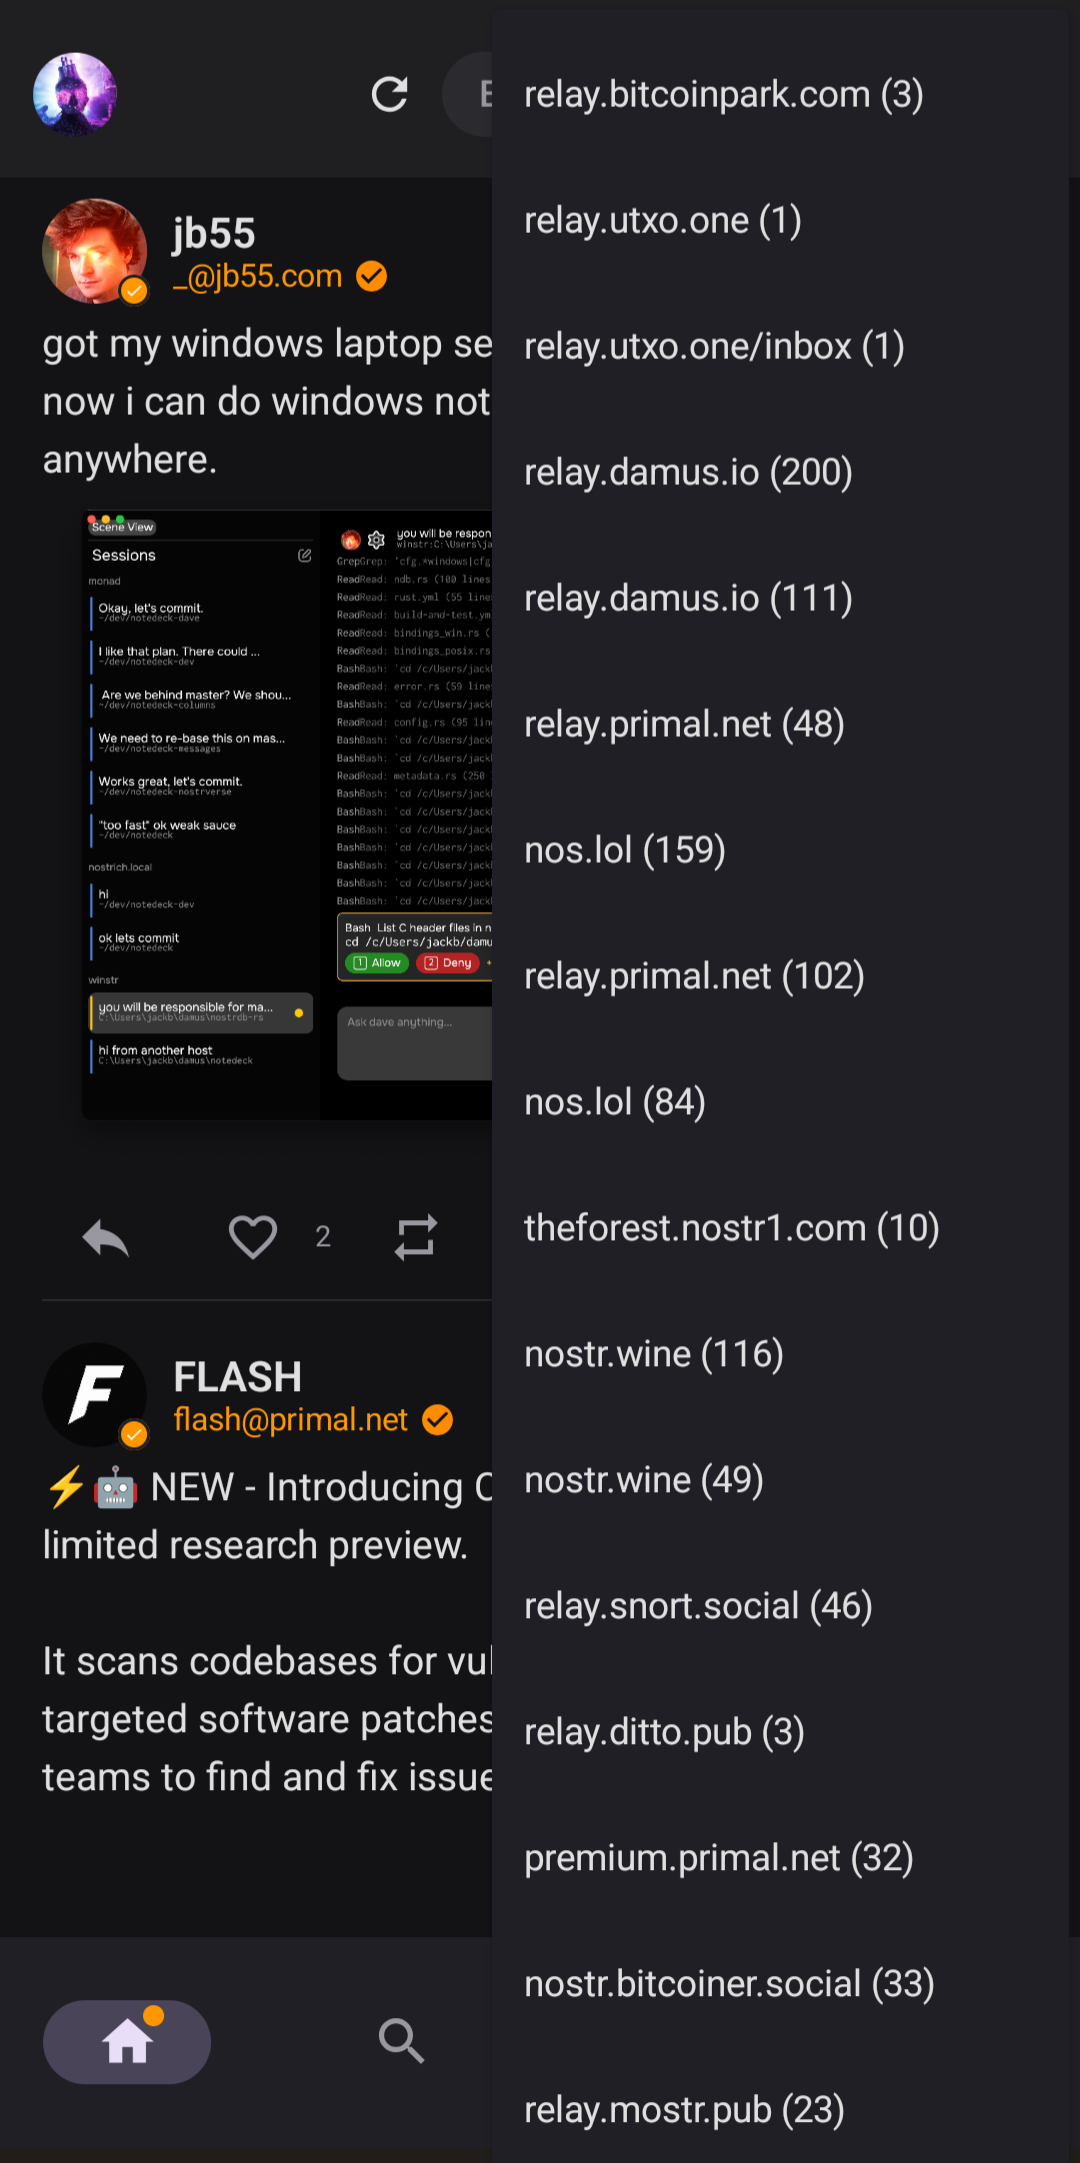Open FLASH's profile picture
This screenshot has width=1080, height=2163.
tap(95, 1394)
